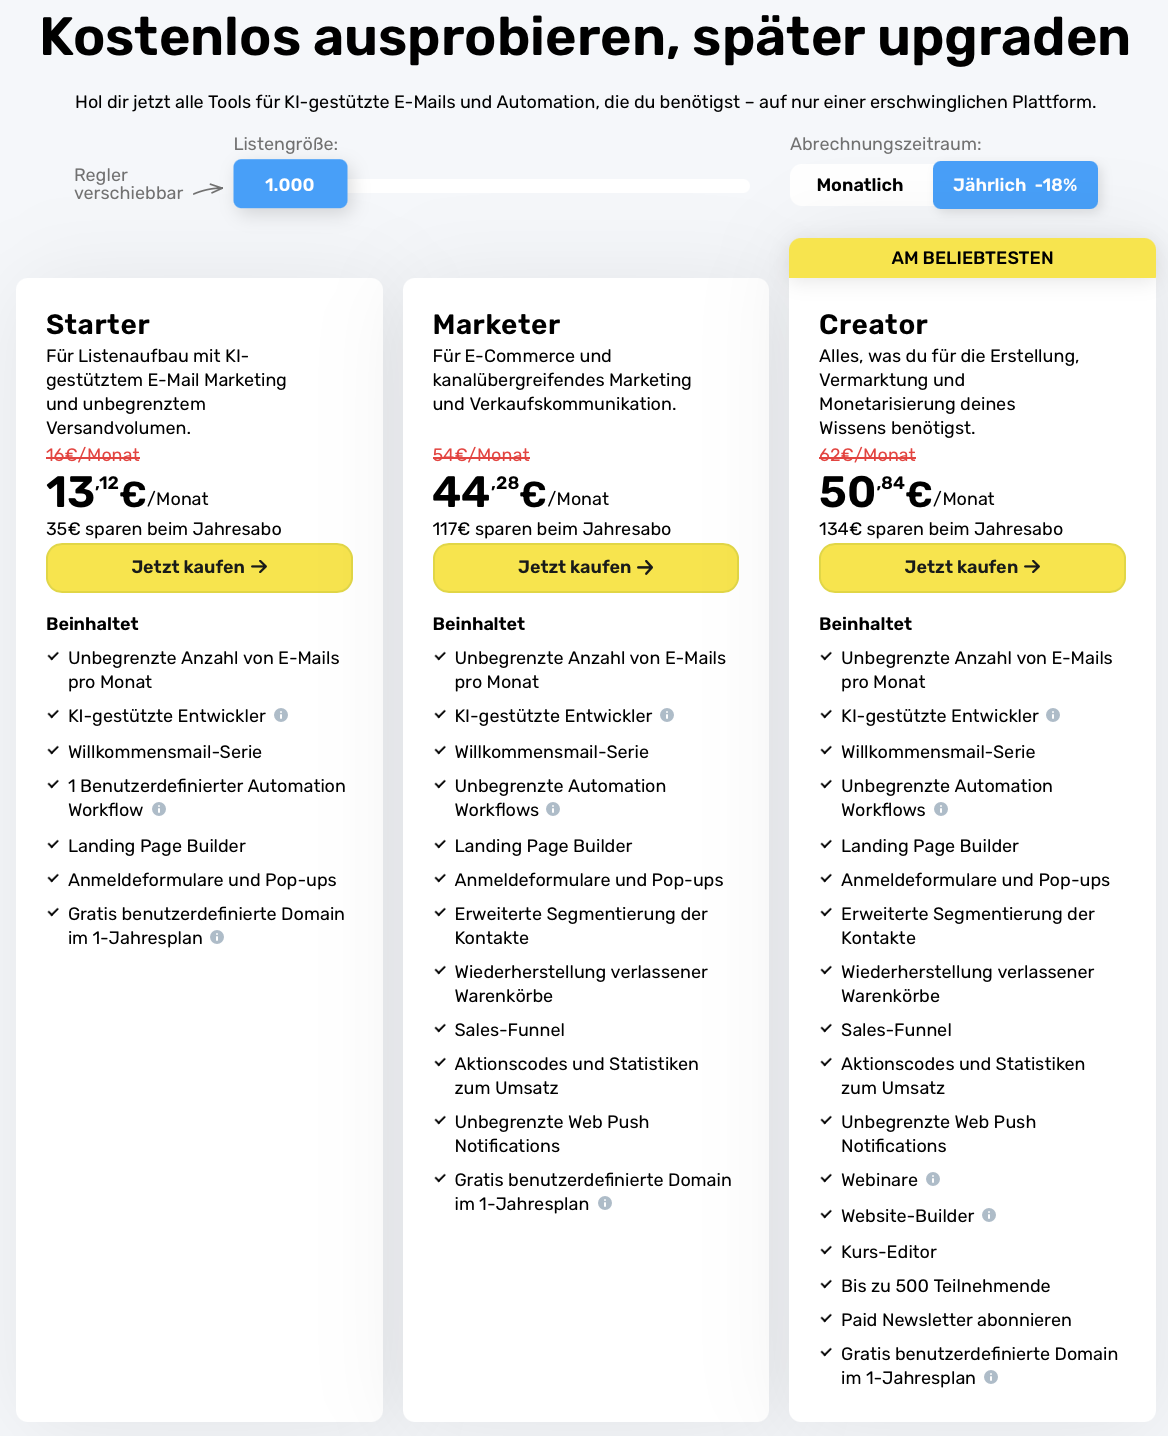Select Jährlich -18% billing option
This screenshot has height=1436, width=1168.
[x=1015, y=185]
